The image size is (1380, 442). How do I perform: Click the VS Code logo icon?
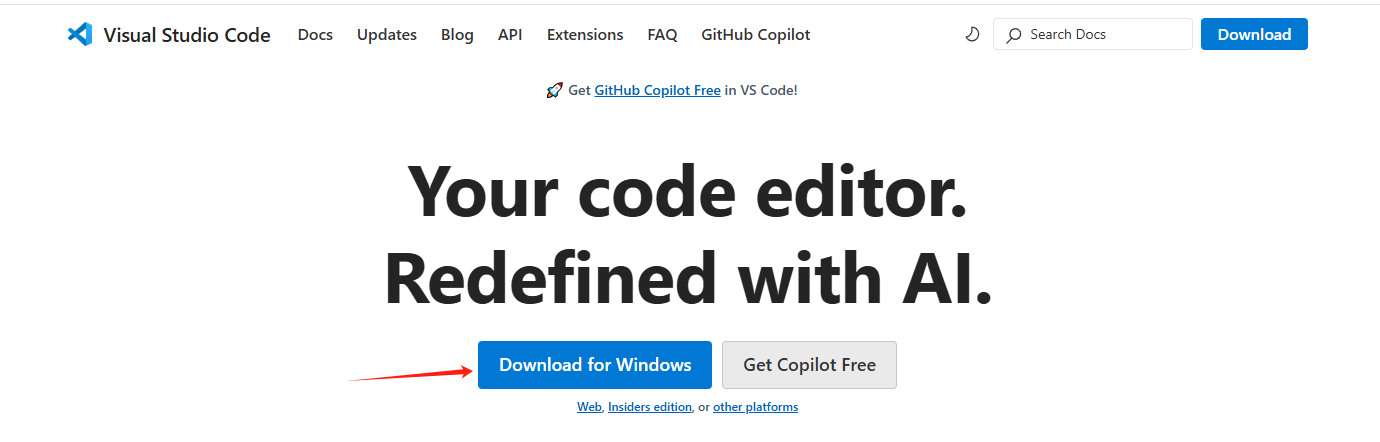pos(79,34)
